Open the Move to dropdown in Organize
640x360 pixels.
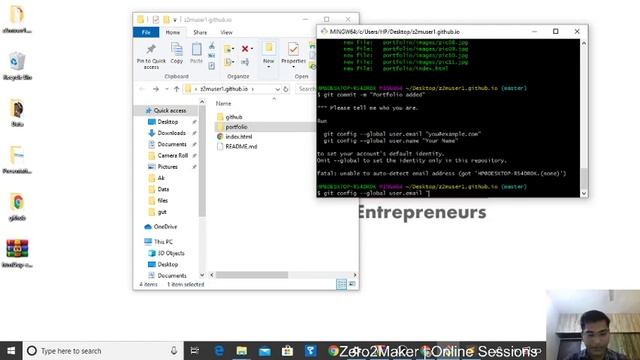pyautogui.click(x=229, y=49)
